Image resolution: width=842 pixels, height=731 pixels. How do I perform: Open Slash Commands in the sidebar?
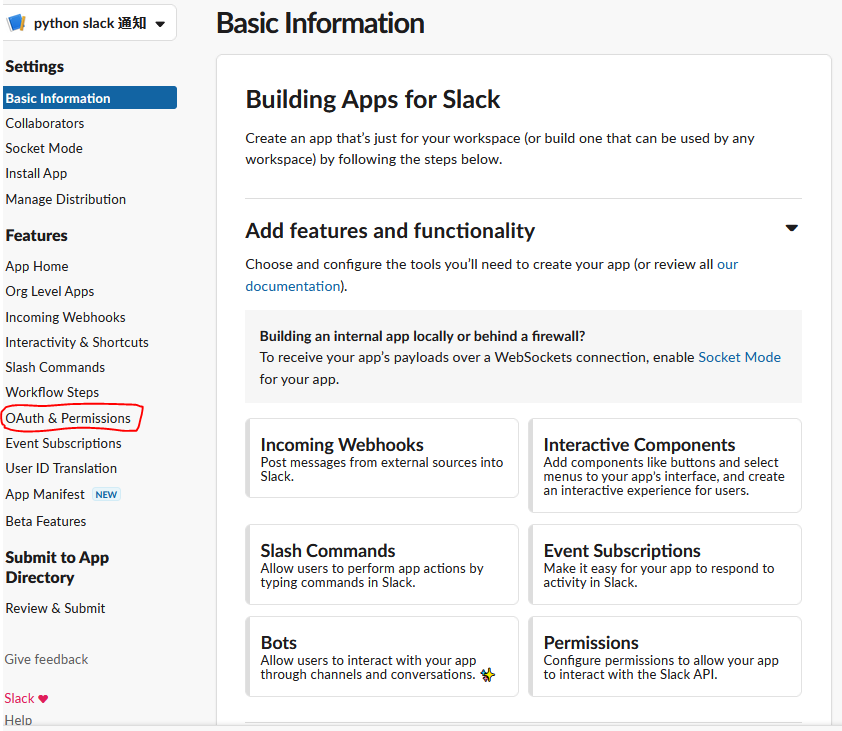pos(55,367)
